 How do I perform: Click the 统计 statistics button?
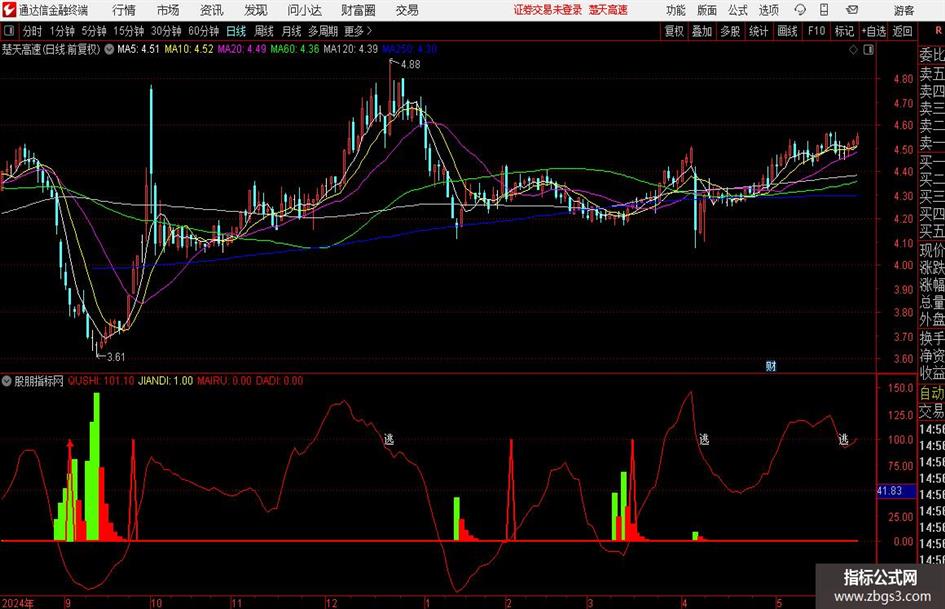pyautogui.click(x=758, y=31)
